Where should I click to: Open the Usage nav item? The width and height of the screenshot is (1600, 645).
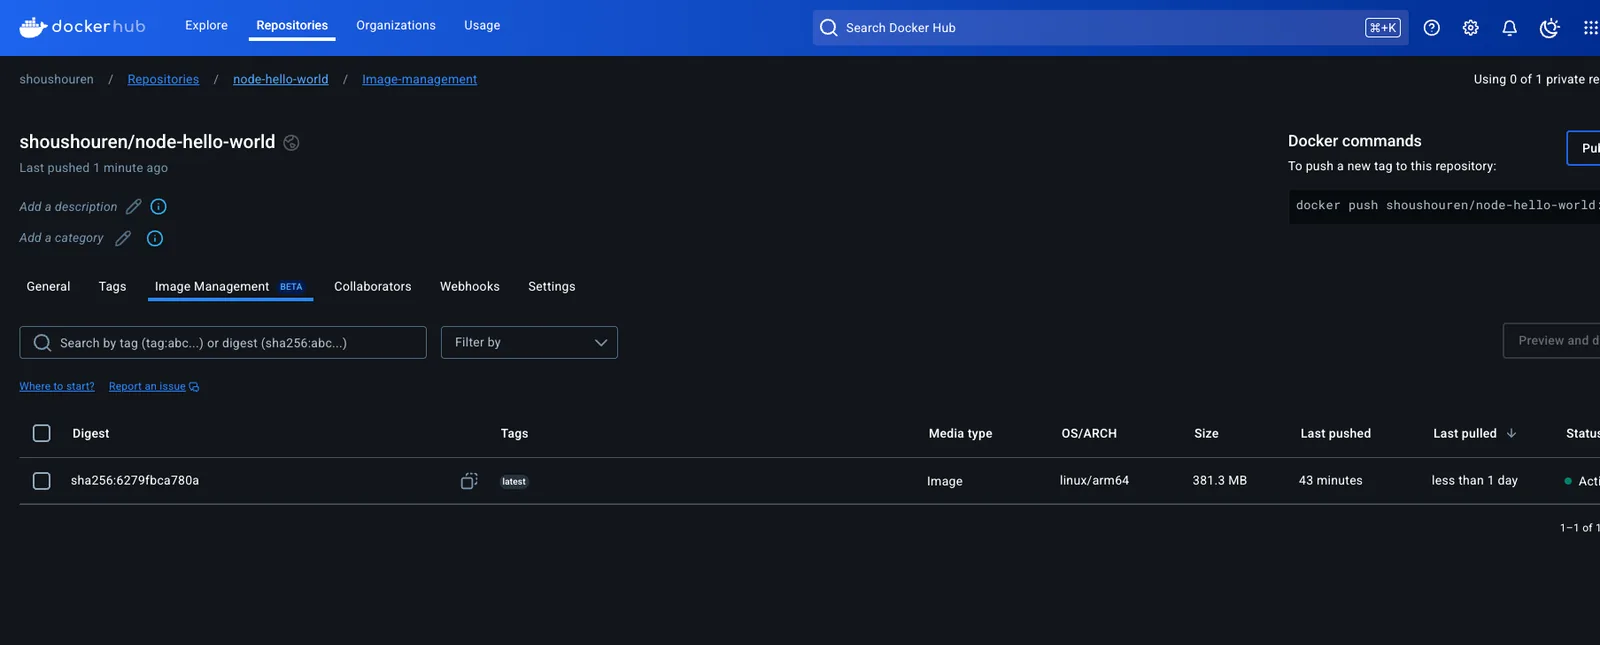pos(482,25)
